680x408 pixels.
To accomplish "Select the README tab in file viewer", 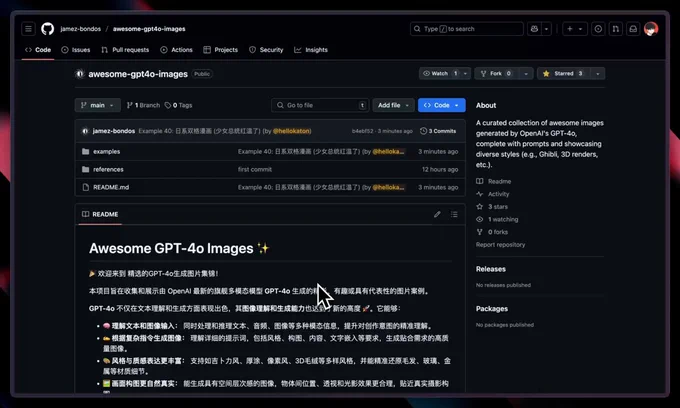I will tap(100, 214).
